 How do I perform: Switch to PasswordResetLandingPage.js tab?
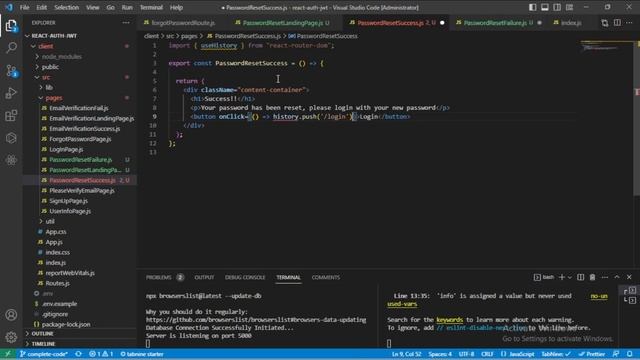(x=282, y=23)
